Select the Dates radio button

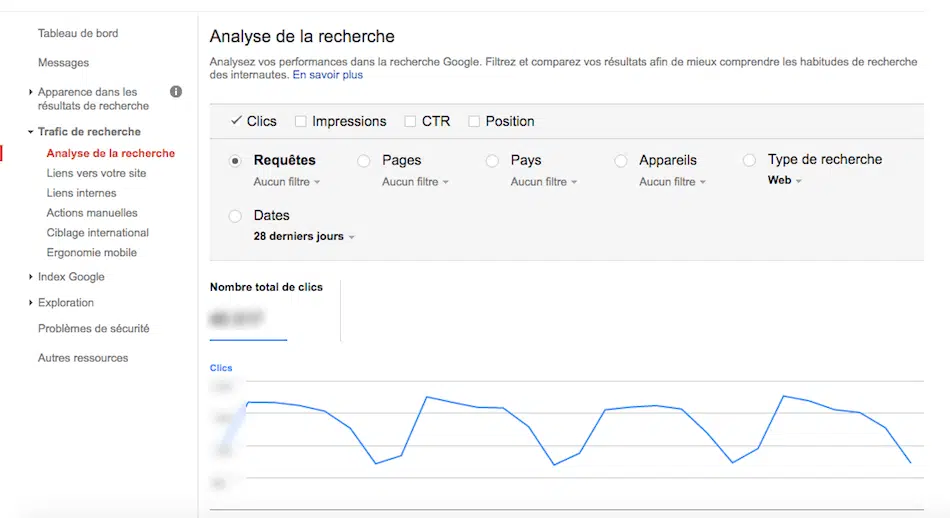(x=236, y=216)
